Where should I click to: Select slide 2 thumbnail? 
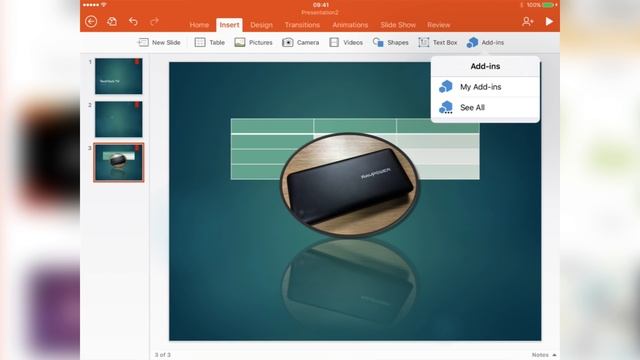pyautogui.click(x=119, y=119)
